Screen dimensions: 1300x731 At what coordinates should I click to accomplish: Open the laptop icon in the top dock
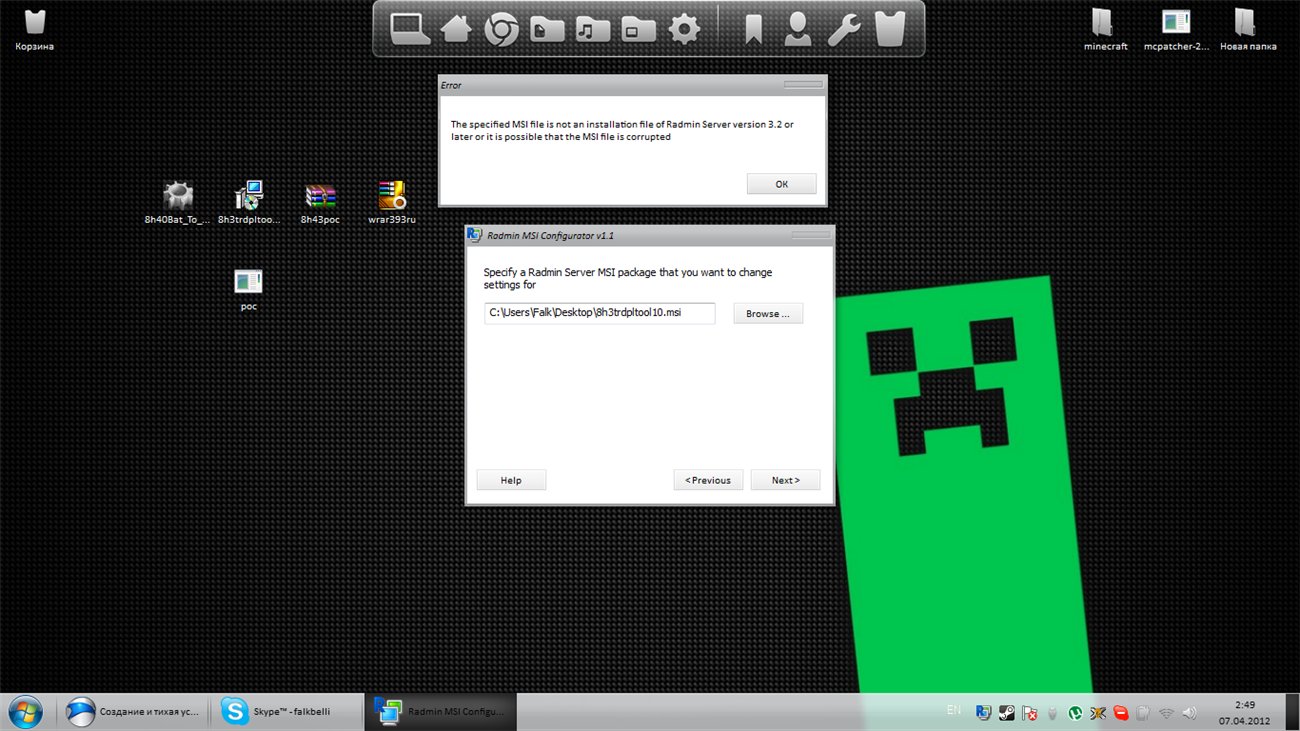(410, 28)
